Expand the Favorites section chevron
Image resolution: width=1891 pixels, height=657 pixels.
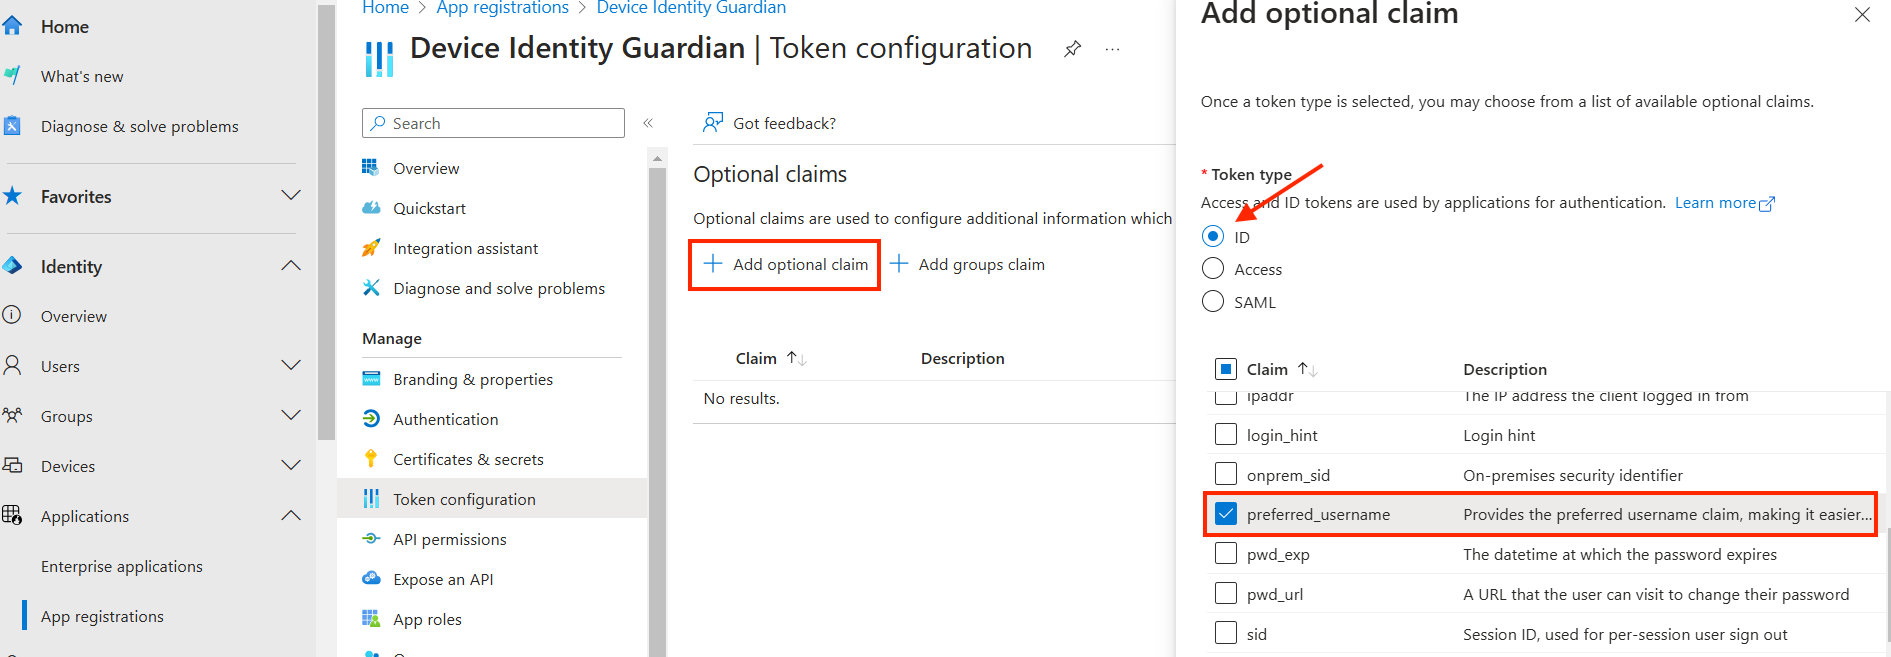pyautogui.click(x=291, y=196)
